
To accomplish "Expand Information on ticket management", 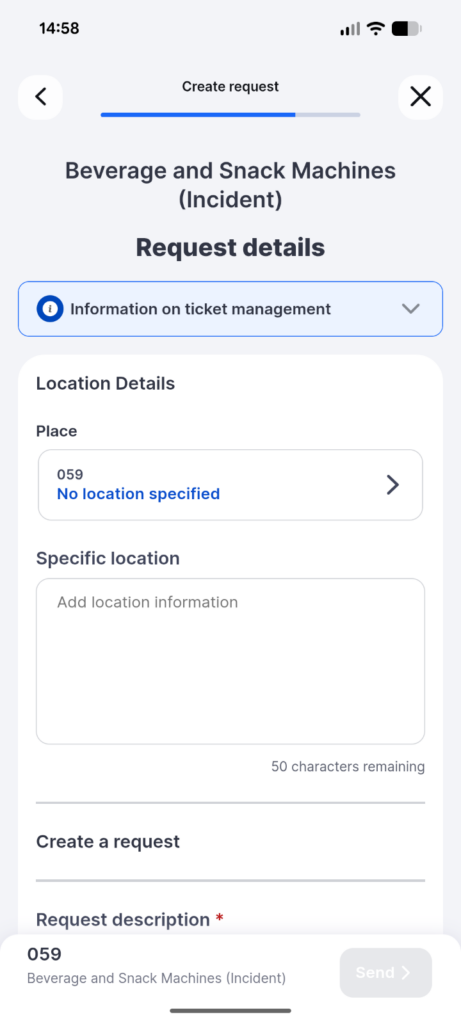I will 230,309.
